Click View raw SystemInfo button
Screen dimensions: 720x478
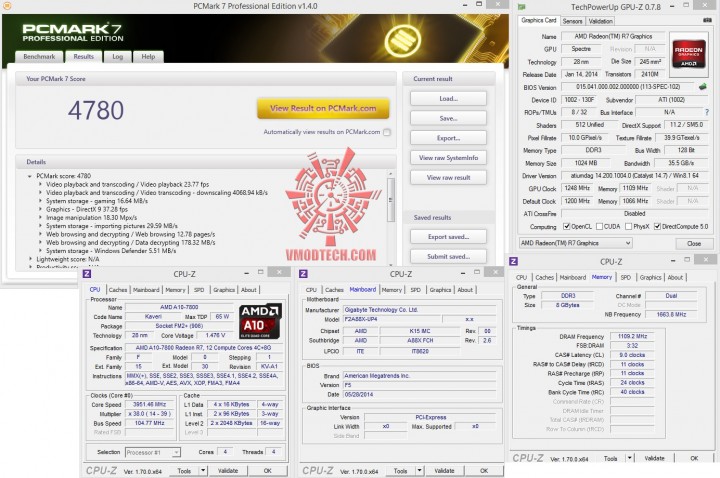448,157
